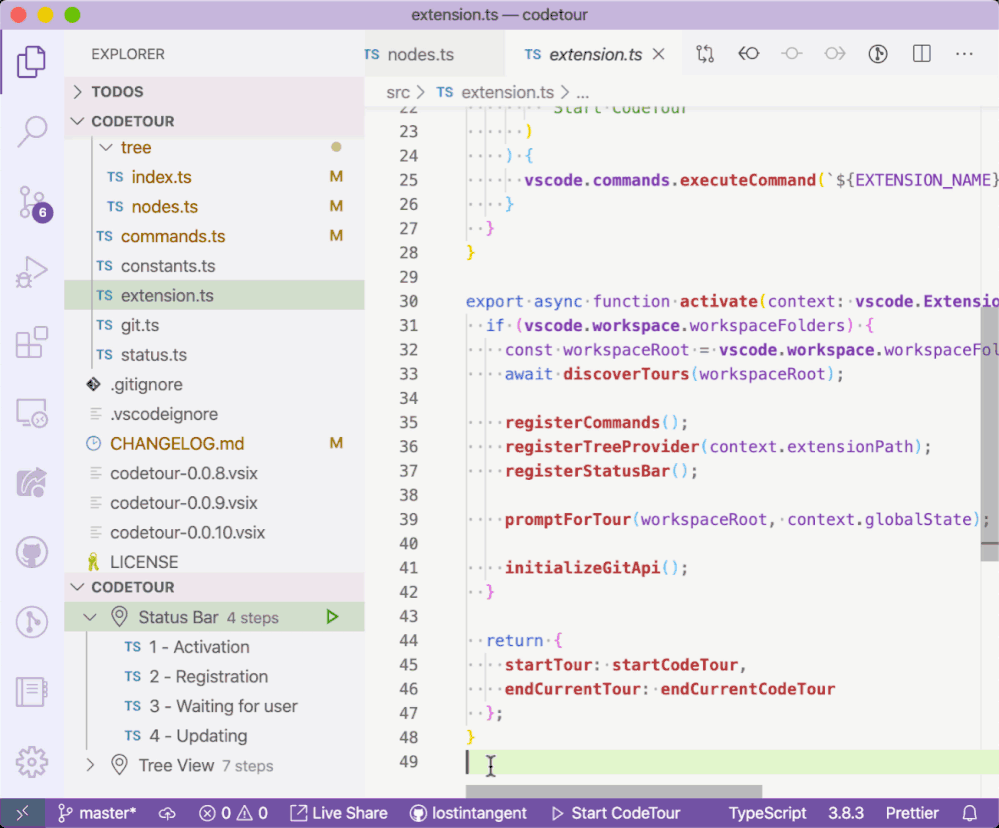Open nodes.ts in the explorer tree
The width and height of the screenshot is (999, 828).
point(214,206)
